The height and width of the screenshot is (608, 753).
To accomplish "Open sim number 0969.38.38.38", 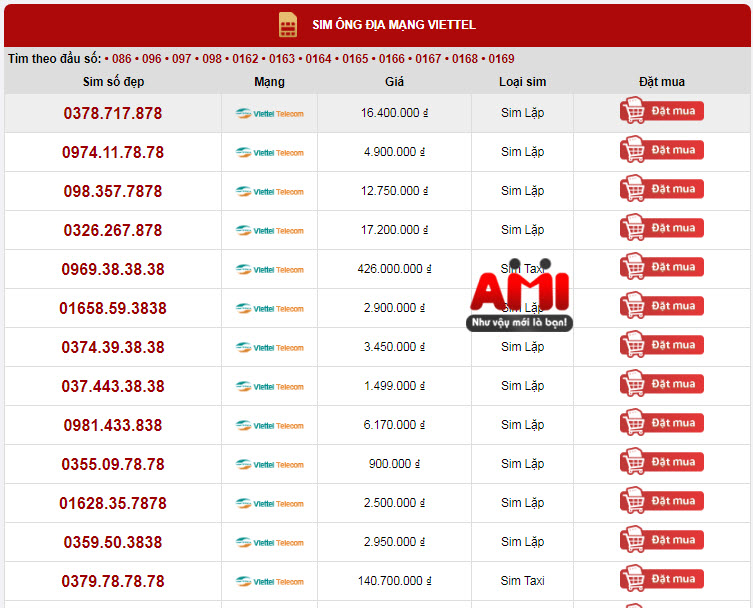I will (113, 269).
